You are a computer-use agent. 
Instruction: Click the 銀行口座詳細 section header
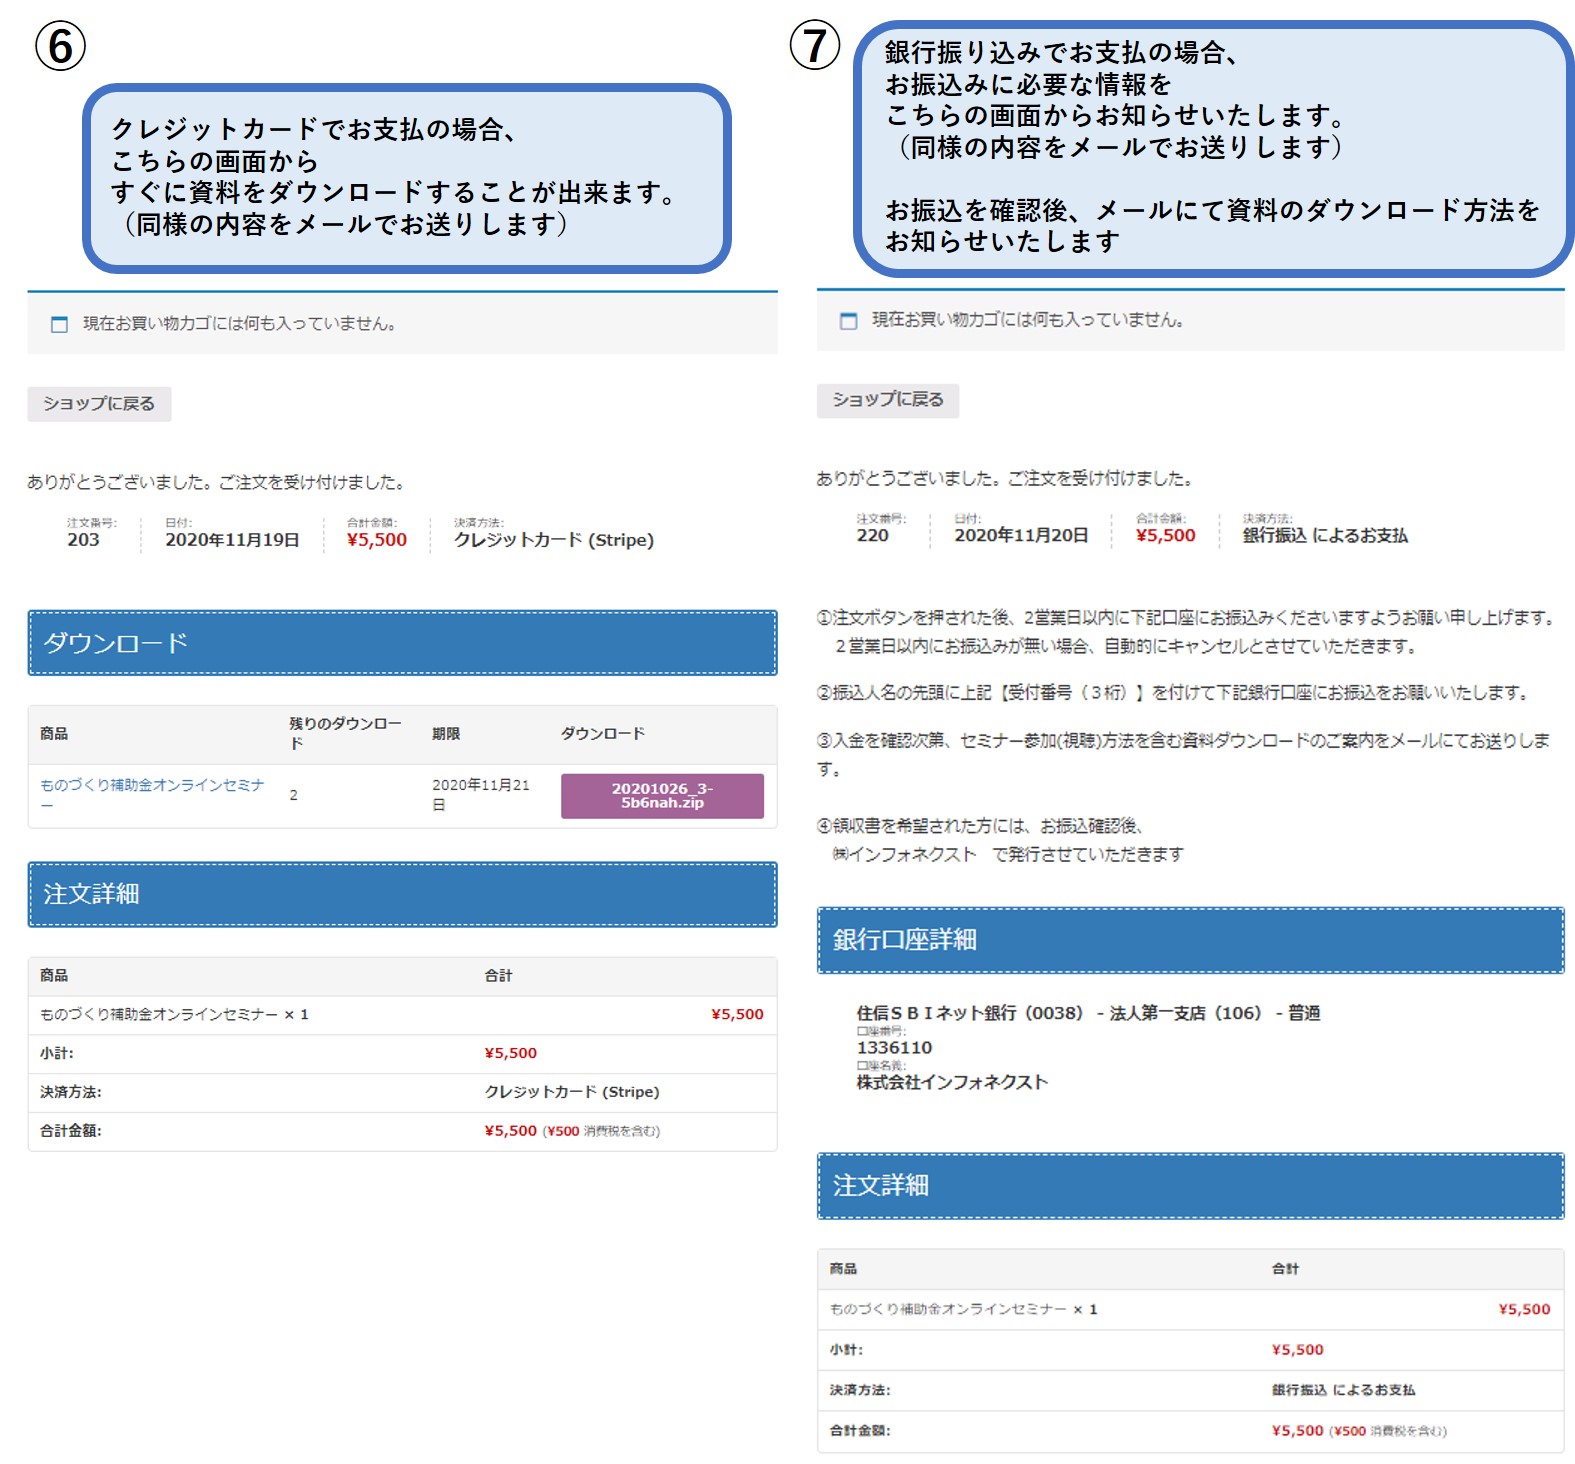coord(1190,940)
